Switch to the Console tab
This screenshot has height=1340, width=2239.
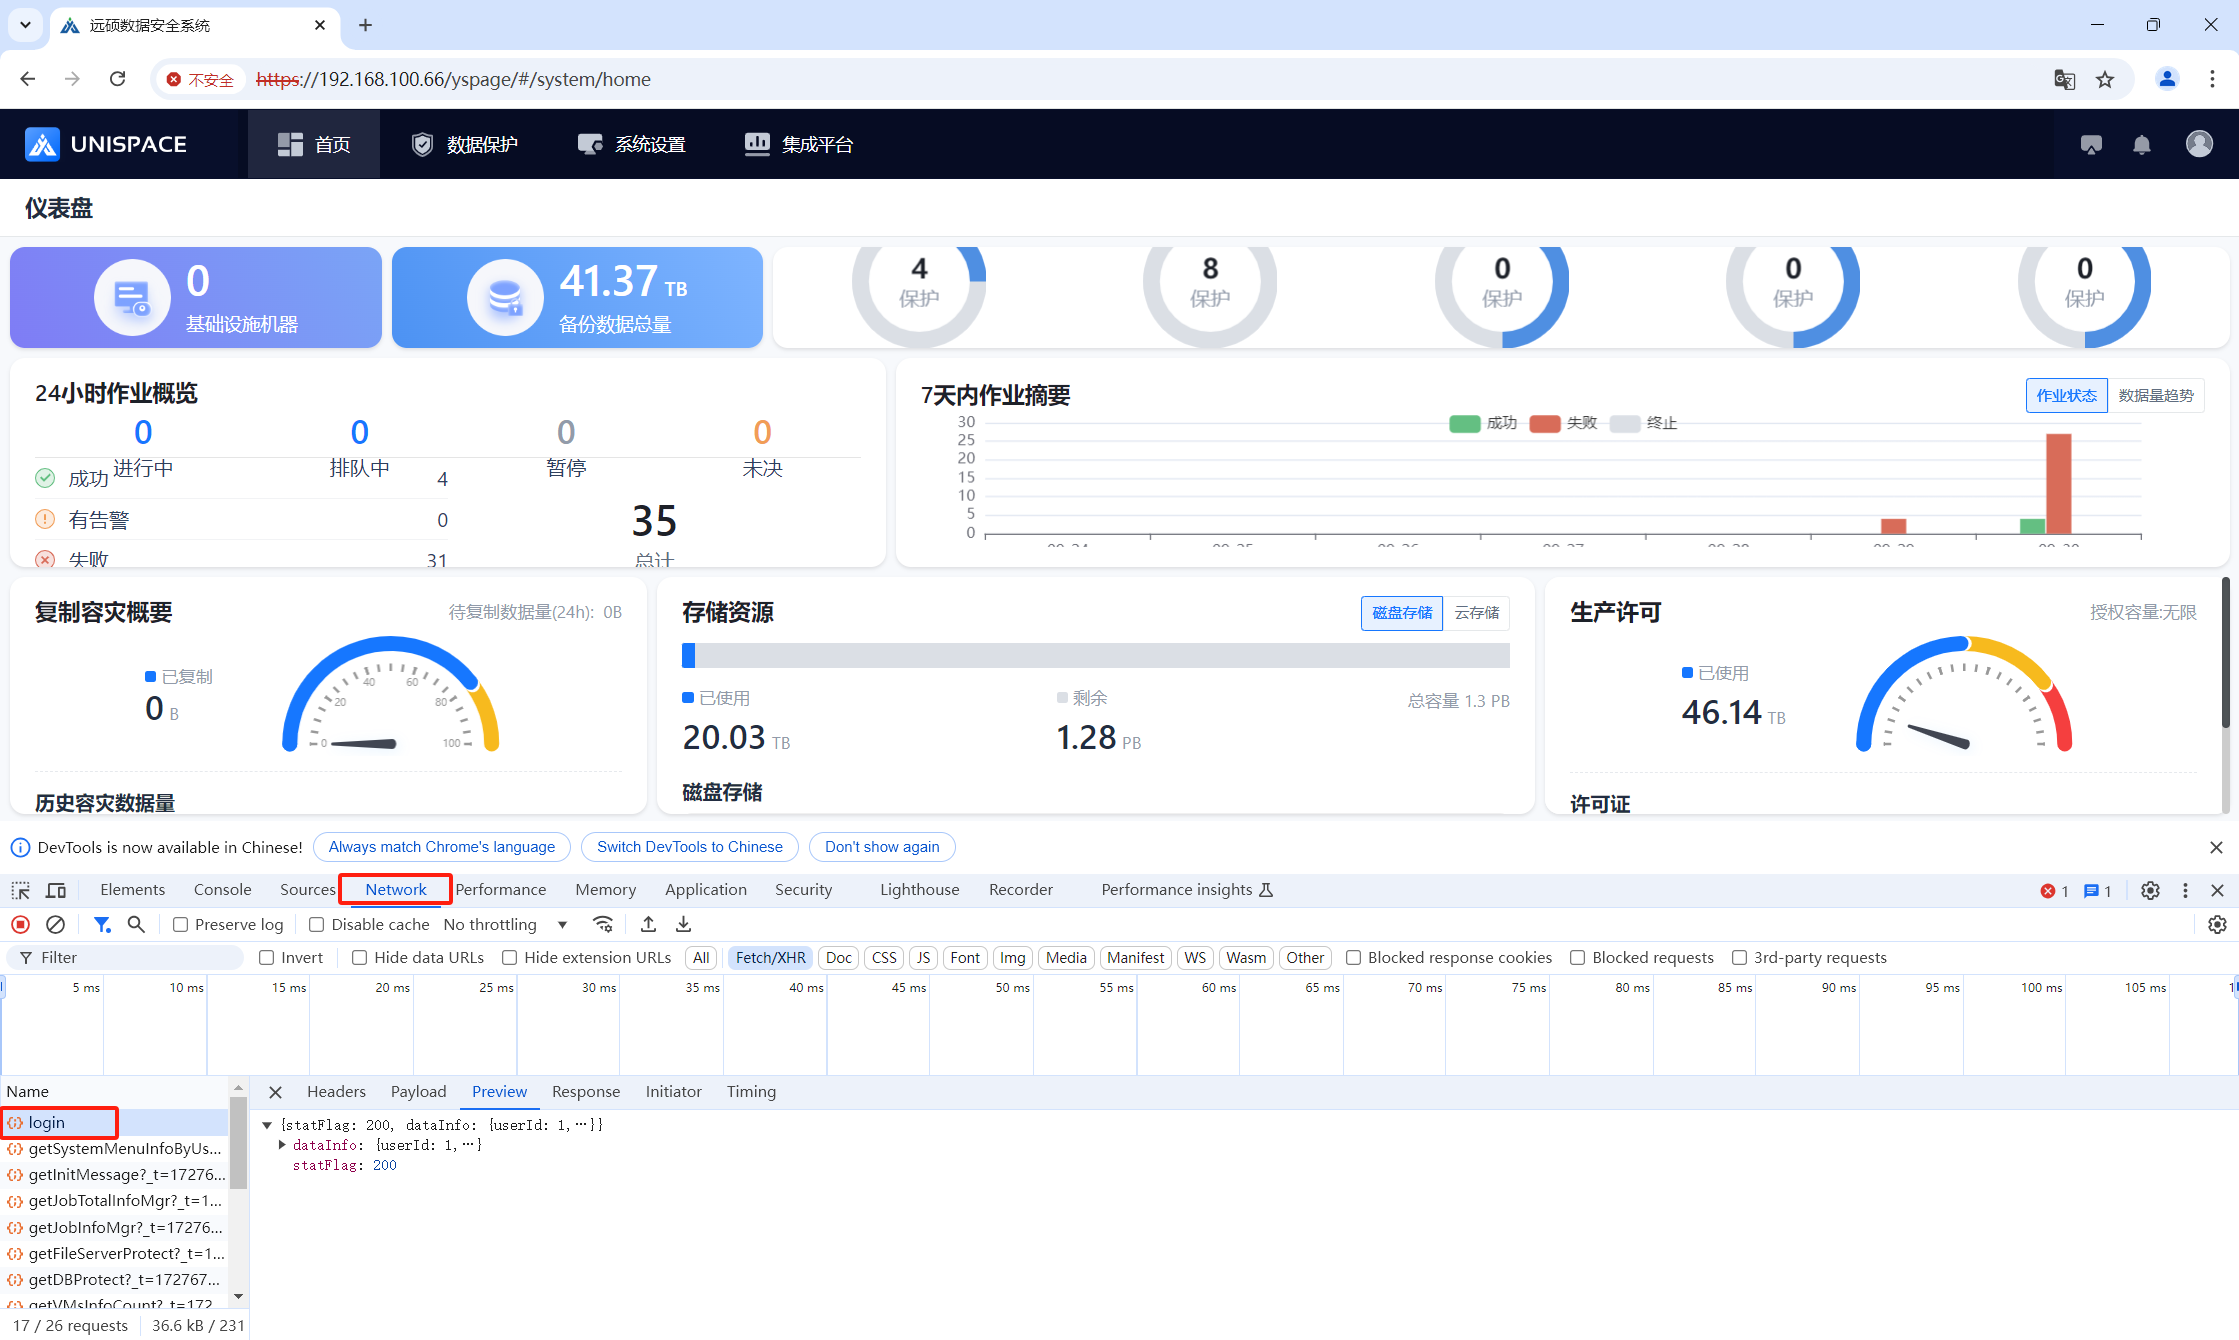222,890
